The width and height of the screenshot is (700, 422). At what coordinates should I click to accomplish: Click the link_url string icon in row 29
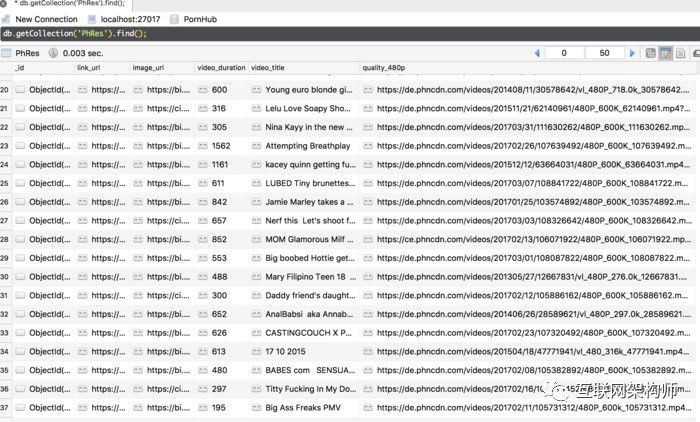click(82, 258)
